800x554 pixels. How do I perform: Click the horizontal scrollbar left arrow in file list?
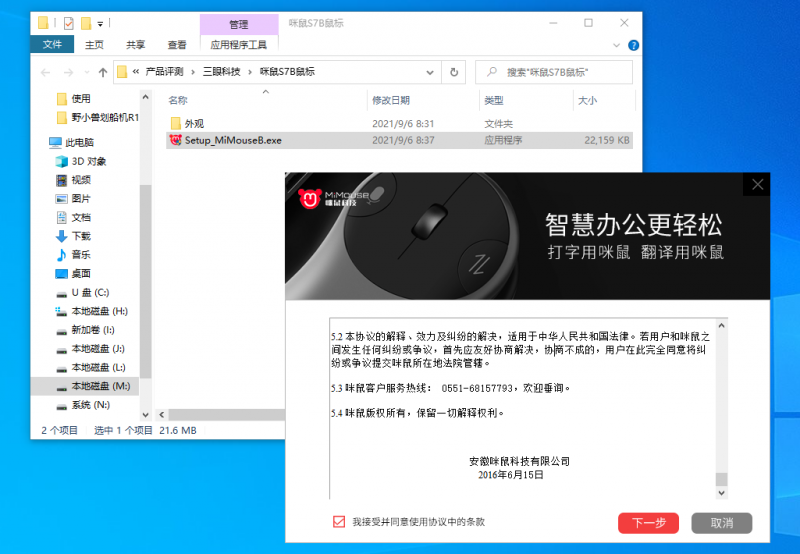click(x=161, y=415)
